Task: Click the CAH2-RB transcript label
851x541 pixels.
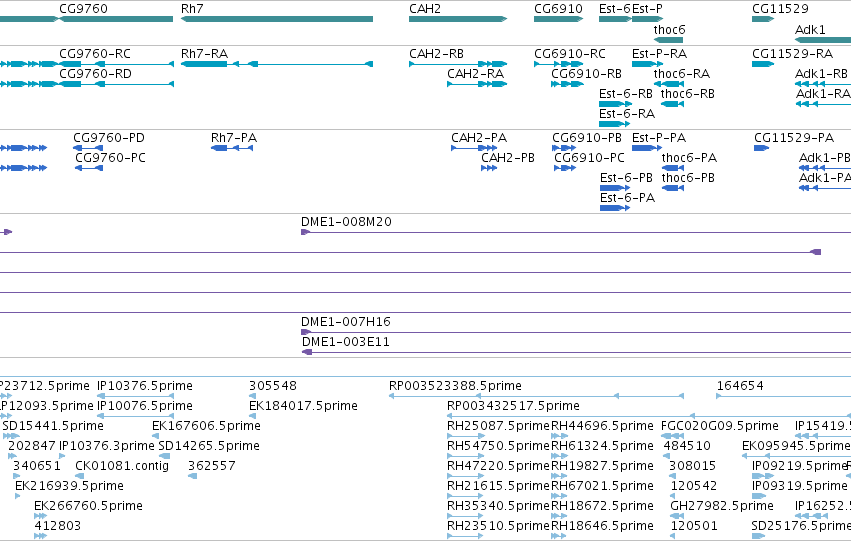Action: [436, 54]
